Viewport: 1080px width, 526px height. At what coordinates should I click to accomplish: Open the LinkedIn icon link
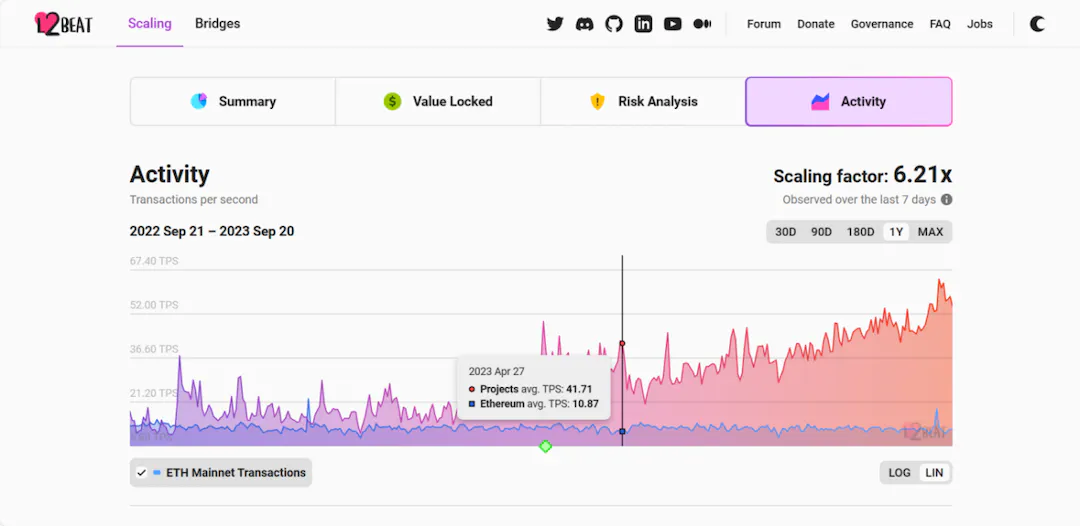[643, 24]
